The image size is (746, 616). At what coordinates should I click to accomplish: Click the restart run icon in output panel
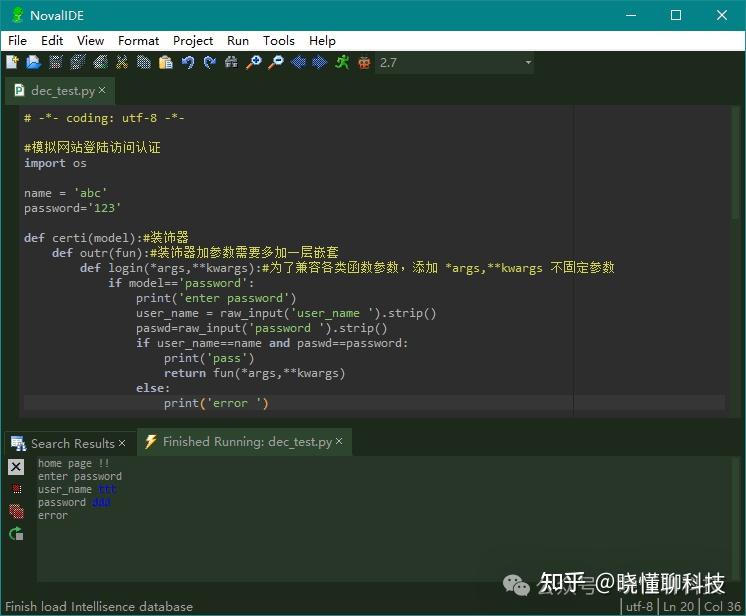(16, 534)
